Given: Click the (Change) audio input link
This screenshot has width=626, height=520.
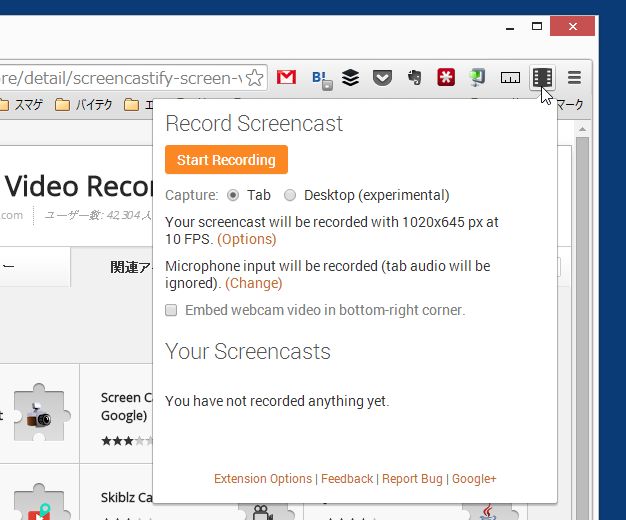Looking at the screenshot, I should pos(254,283).
